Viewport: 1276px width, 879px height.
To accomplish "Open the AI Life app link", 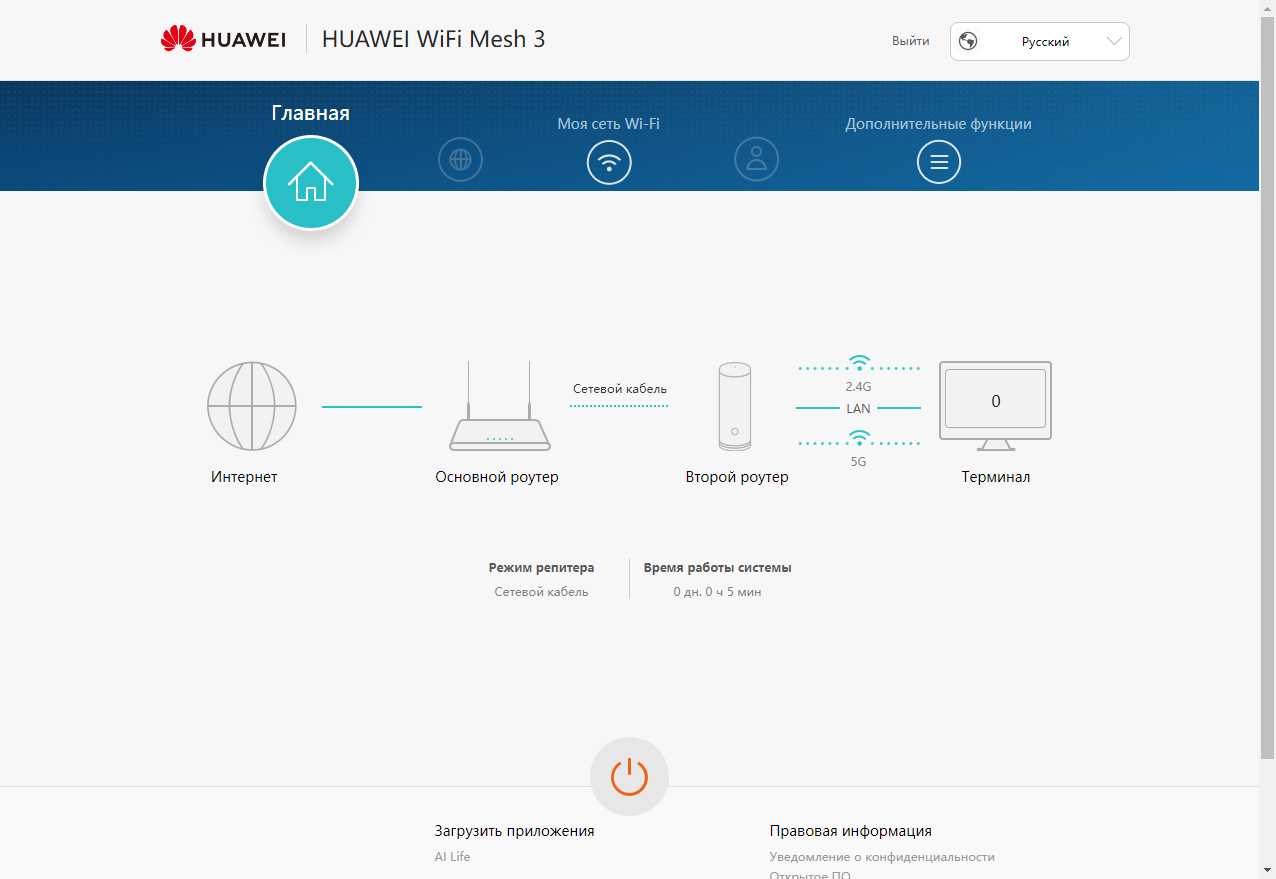I will (x=452, y=856).
